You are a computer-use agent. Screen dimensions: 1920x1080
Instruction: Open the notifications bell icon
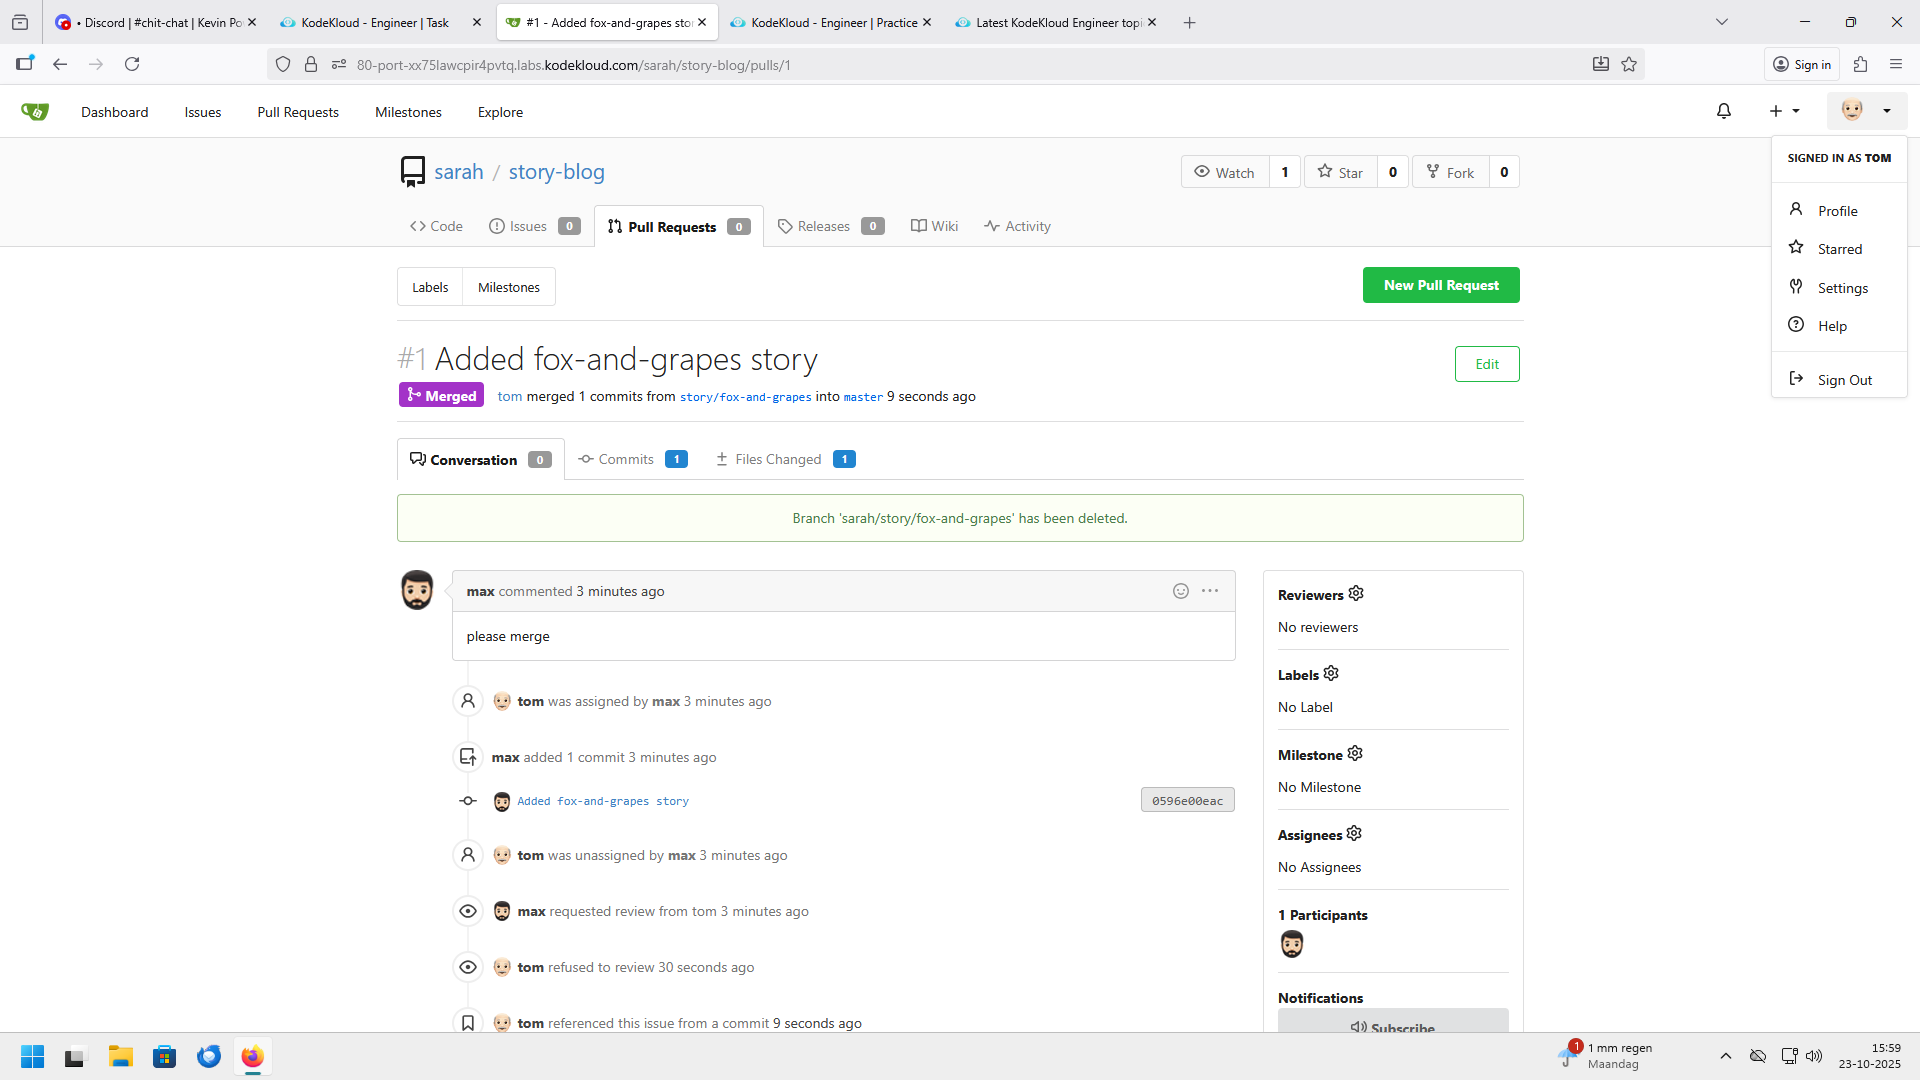[1723, 111]
